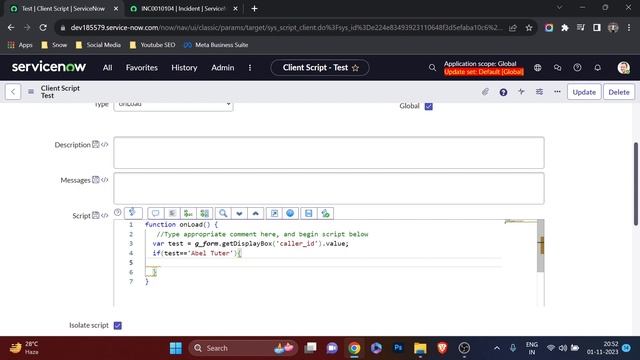Open more options ellipsis in form header
The image size is (640, 360).
click(x=557, y=92)
